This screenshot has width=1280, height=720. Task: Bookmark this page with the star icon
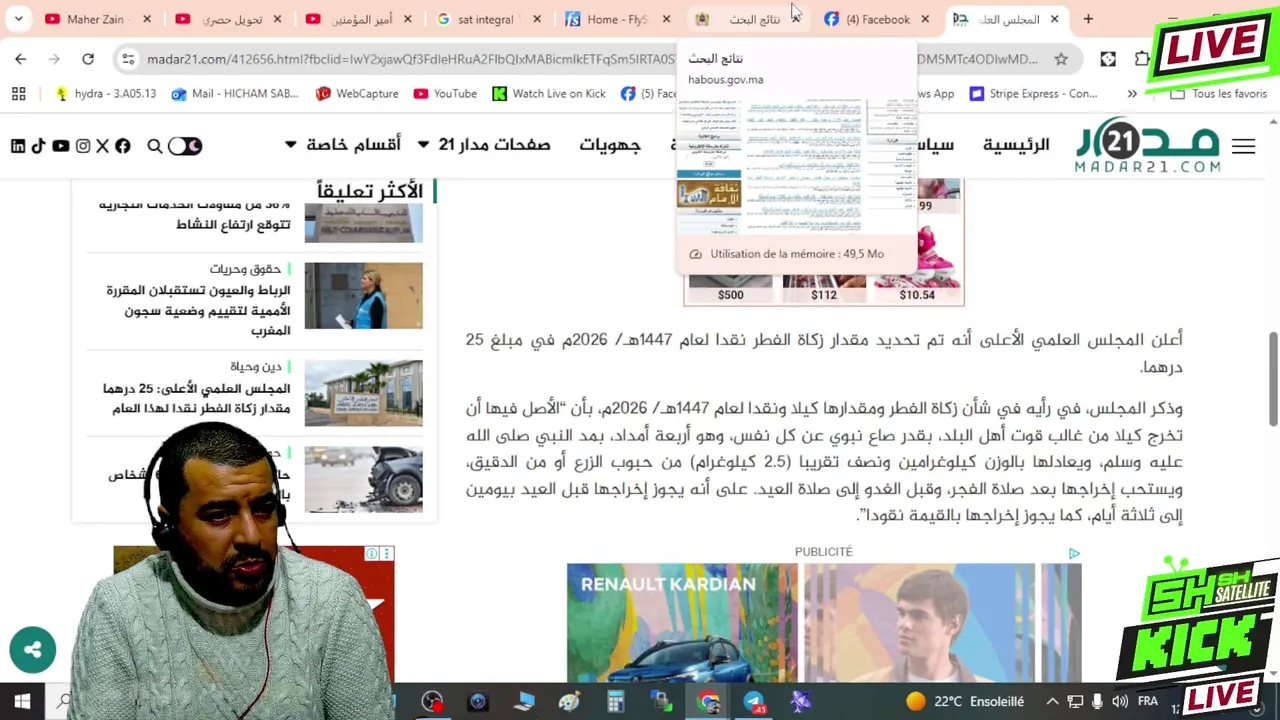1061,59
